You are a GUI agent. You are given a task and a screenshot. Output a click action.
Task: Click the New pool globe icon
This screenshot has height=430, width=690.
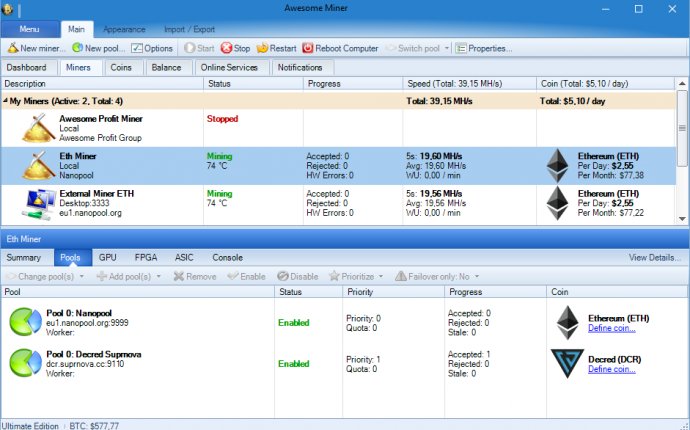click(77, 48)
